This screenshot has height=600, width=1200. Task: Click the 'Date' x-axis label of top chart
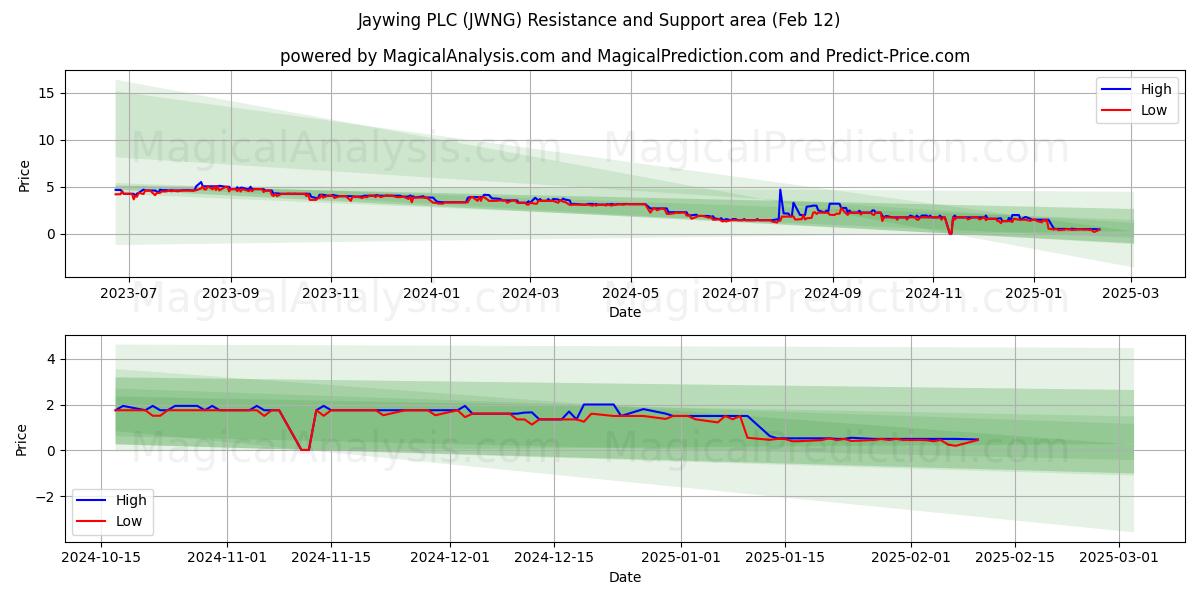click(x=625, y=312)
